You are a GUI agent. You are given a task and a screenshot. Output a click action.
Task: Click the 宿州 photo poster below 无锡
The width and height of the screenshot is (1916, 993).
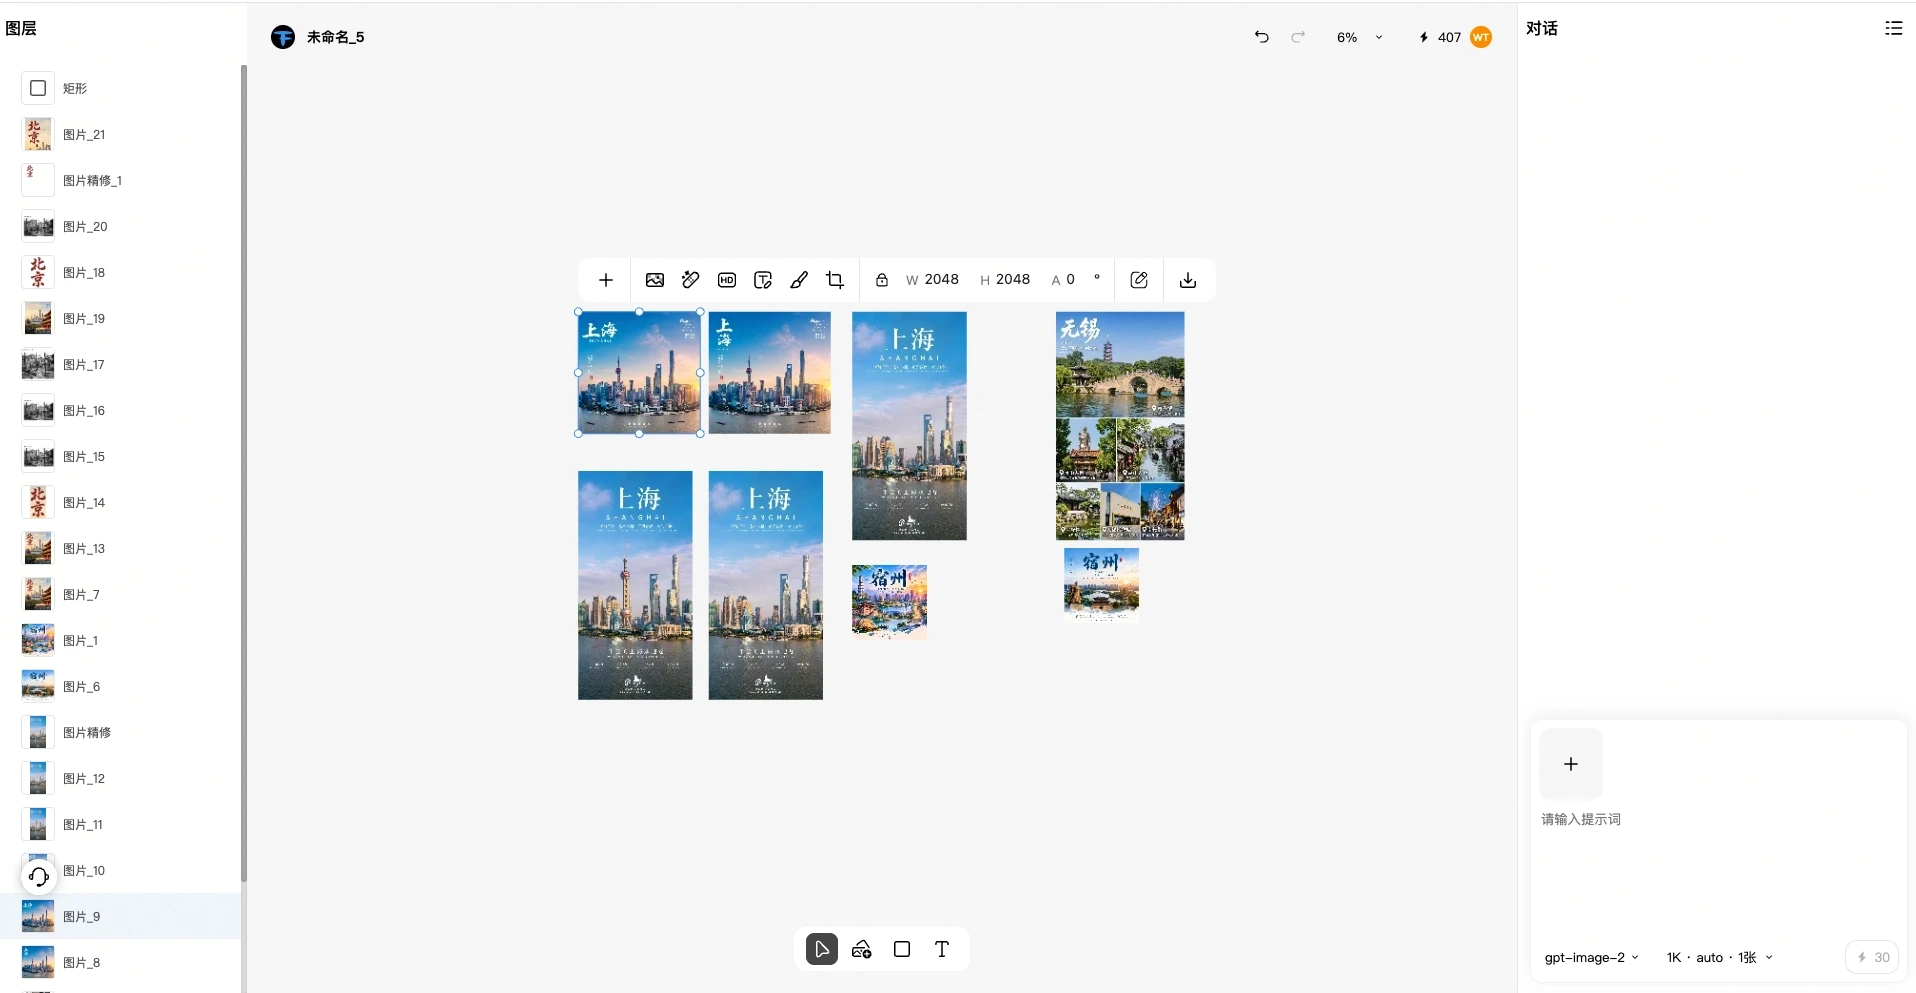(x=1101, y=585)
